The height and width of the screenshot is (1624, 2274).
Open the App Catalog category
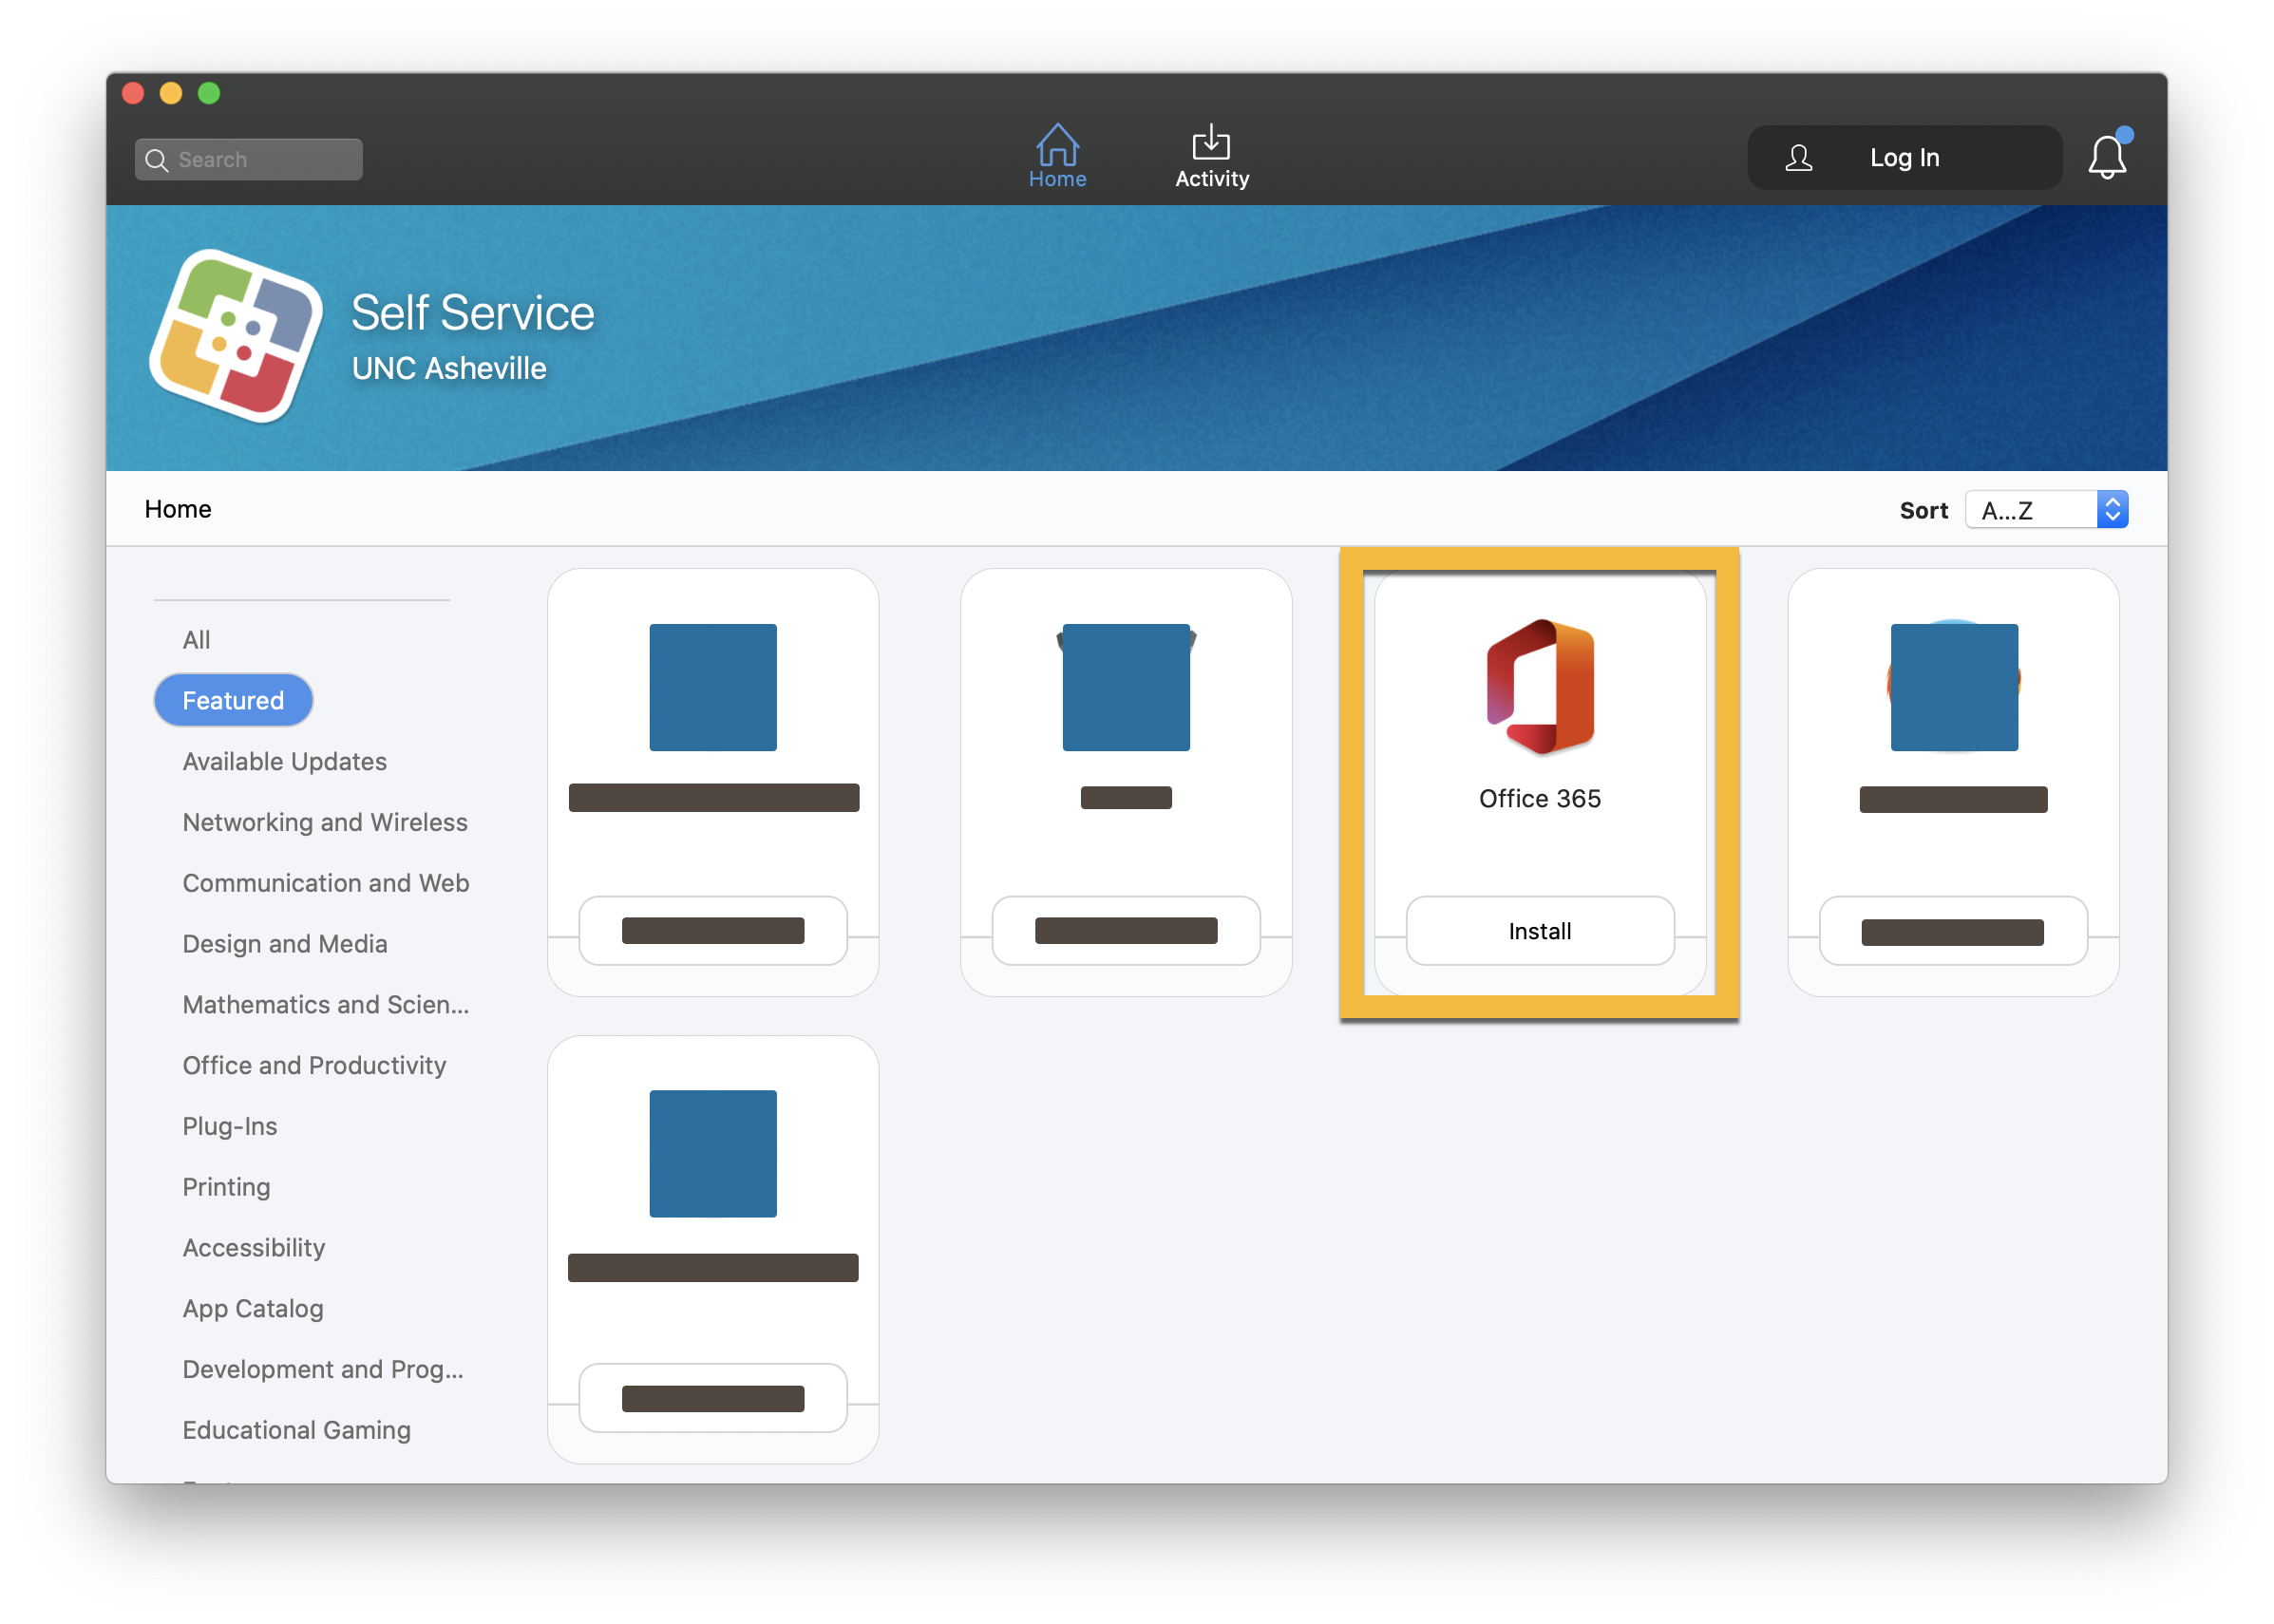tap(253, 1308)
